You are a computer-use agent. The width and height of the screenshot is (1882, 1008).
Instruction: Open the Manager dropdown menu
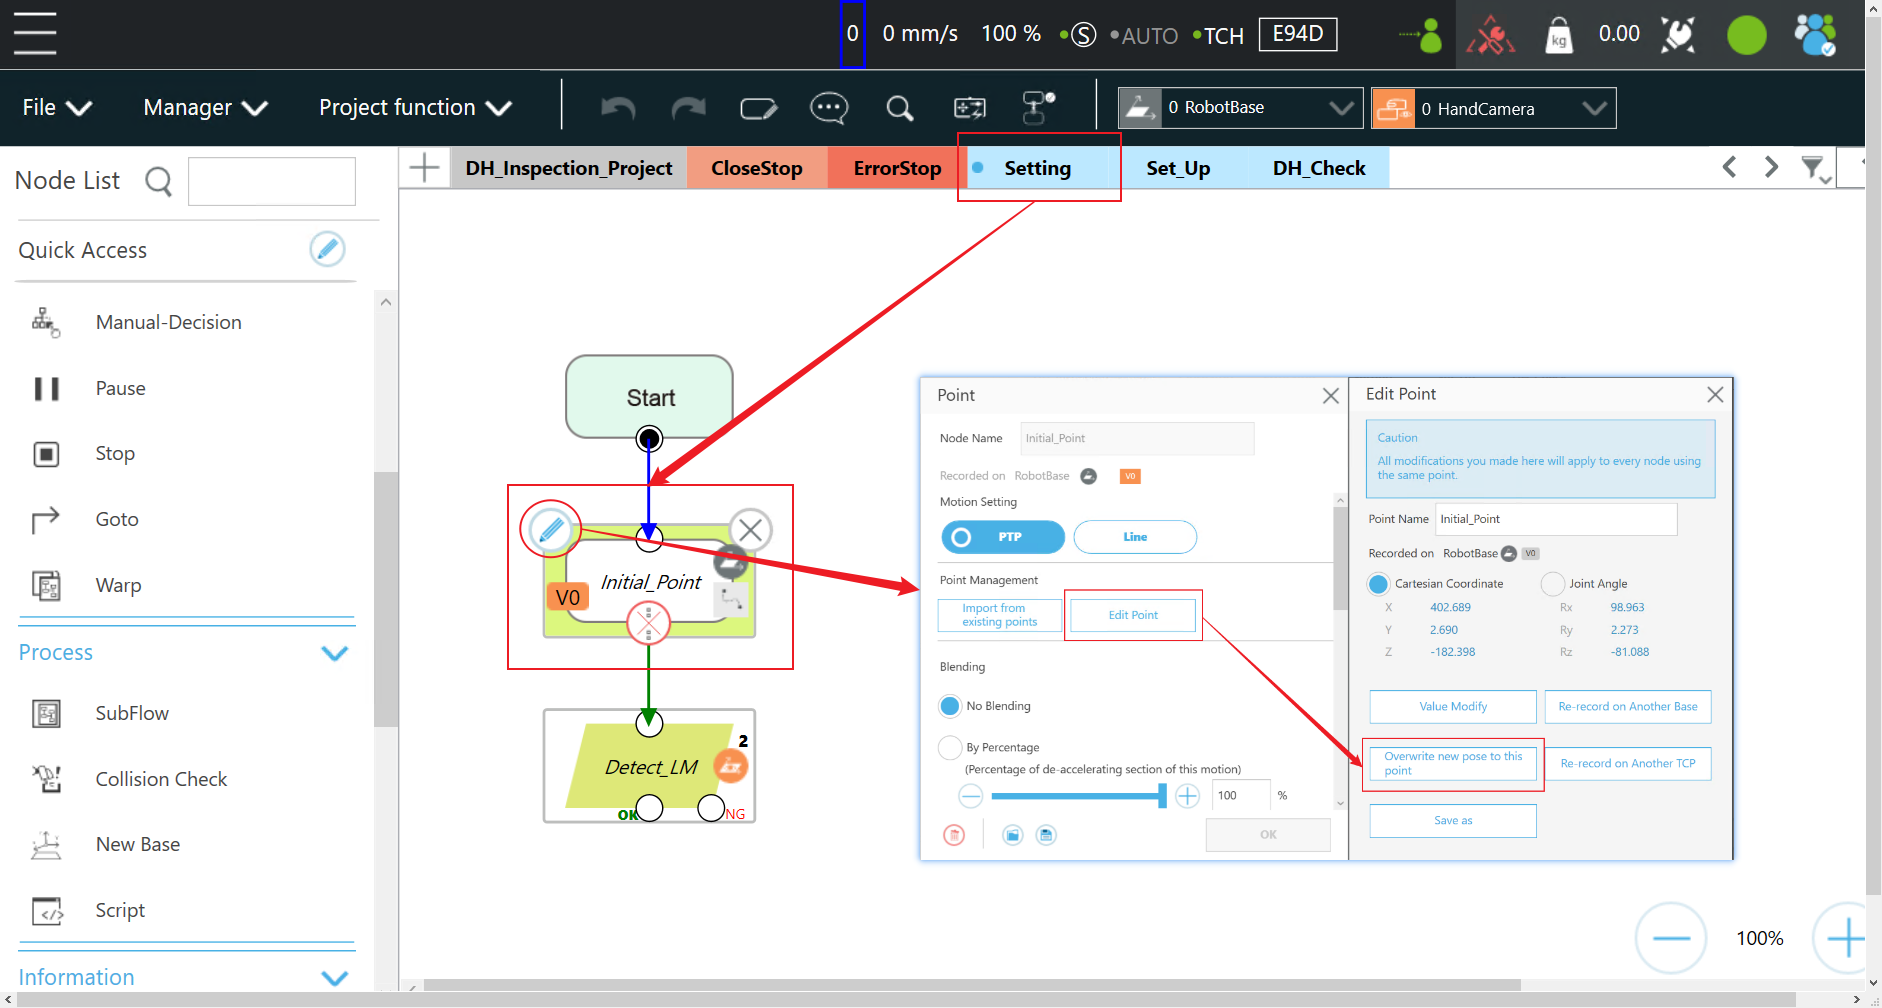tap(205, 107)
